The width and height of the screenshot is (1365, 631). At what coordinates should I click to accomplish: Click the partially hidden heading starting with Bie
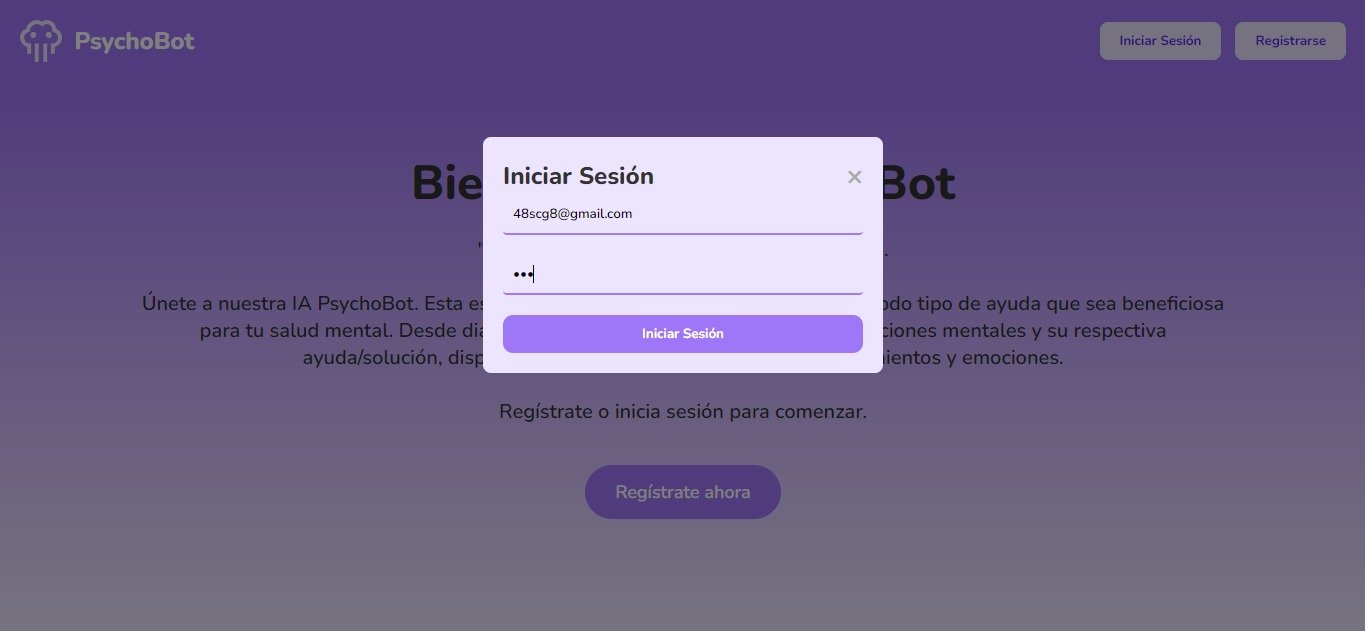[446, 184]
